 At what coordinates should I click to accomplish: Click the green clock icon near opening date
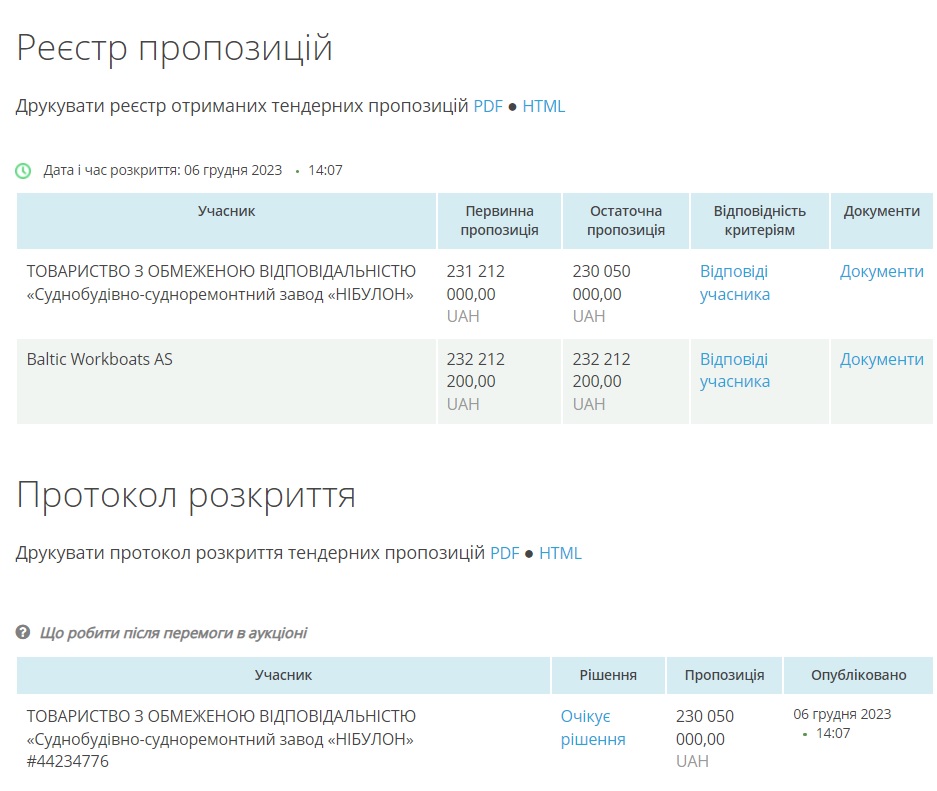[x=23, y=171]
